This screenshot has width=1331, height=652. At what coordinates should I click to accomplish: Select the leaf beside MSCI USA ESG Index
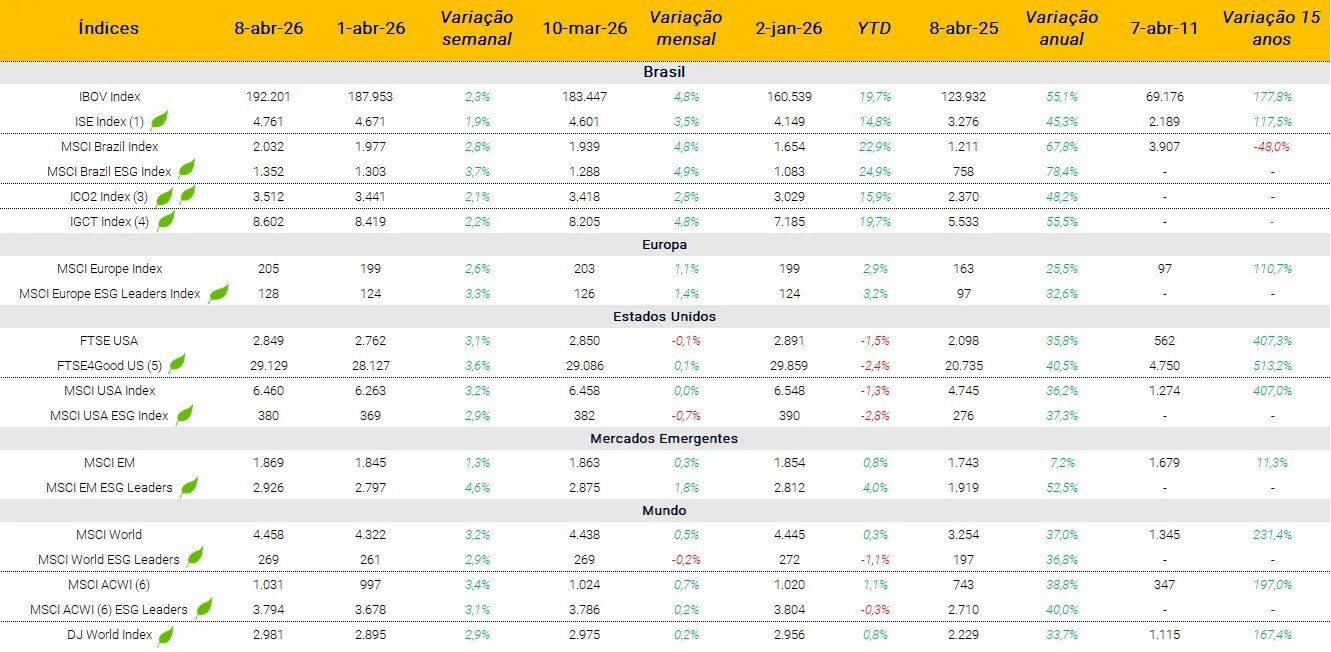click(x=185, y=414)
